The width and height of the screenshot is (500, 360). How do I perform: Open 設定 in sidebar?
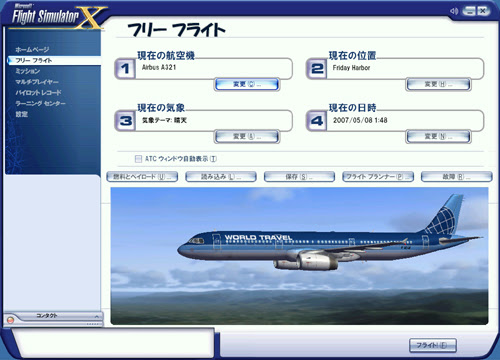click(x=21, y=114)
